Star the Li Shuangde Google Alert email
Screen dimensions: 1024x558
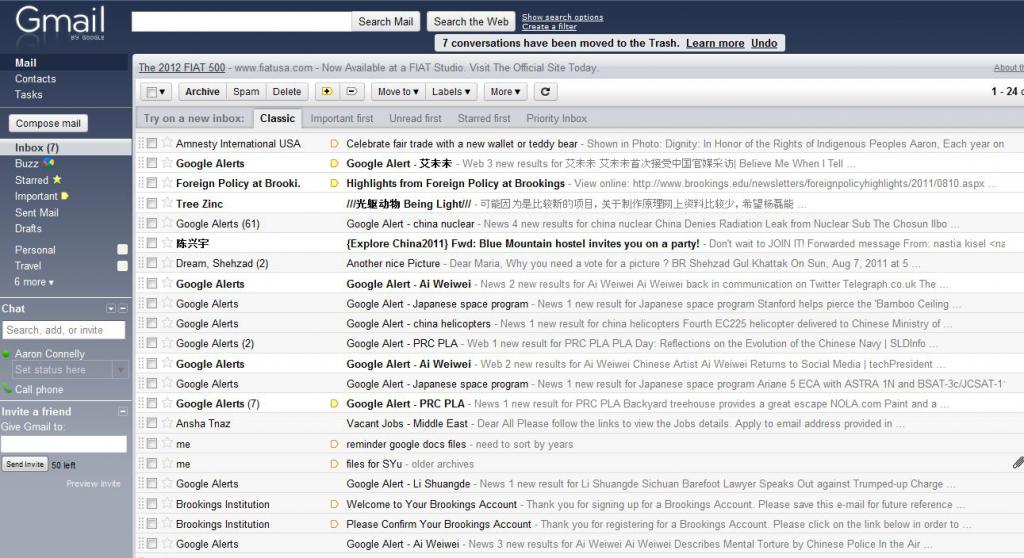pos(167,482)
